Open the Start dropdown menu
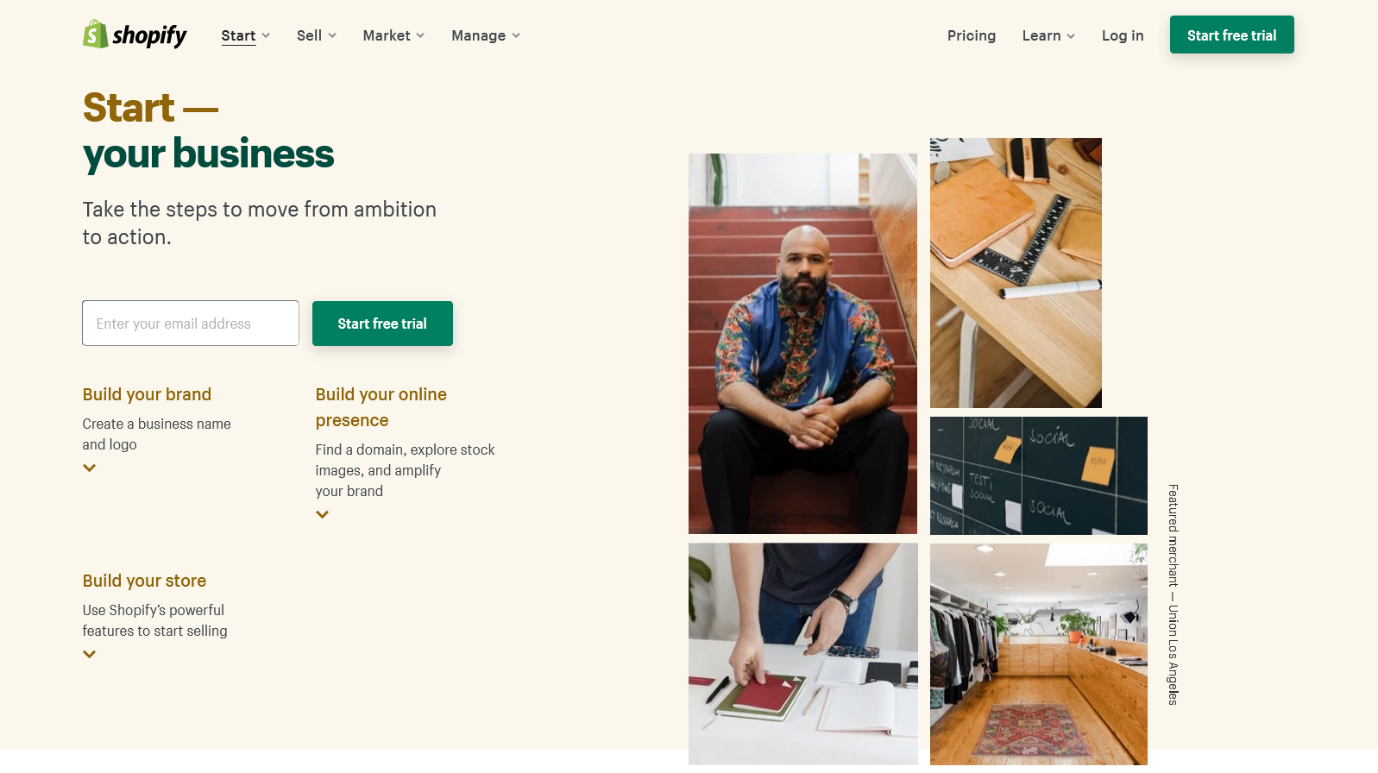The width and height of the screenshot is (1378, 773). [x=246, y=35]
